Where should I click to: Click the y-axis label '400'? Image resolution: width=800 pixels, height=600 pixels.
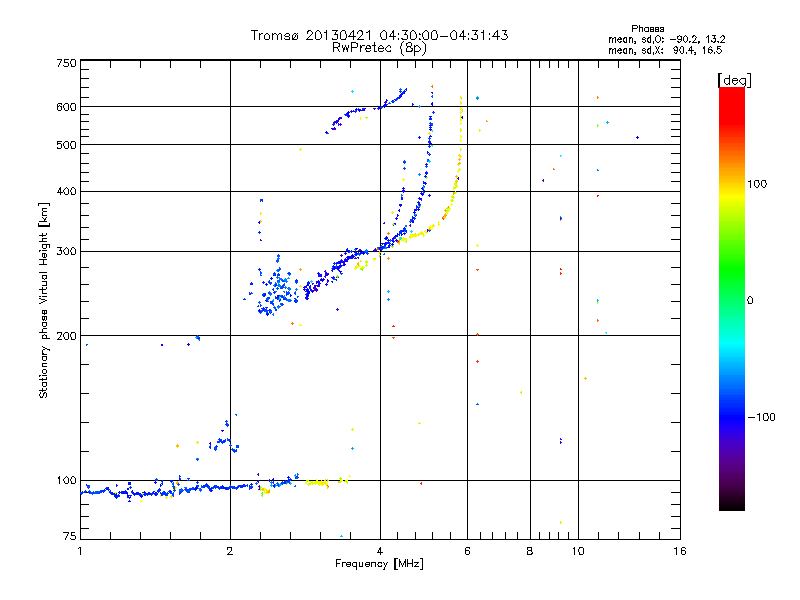[x=66, y=191]
